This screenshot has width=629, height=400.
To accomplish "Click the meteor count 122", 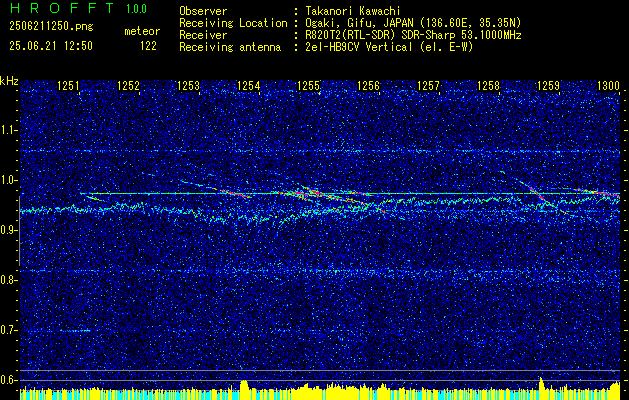I will 148,46.
